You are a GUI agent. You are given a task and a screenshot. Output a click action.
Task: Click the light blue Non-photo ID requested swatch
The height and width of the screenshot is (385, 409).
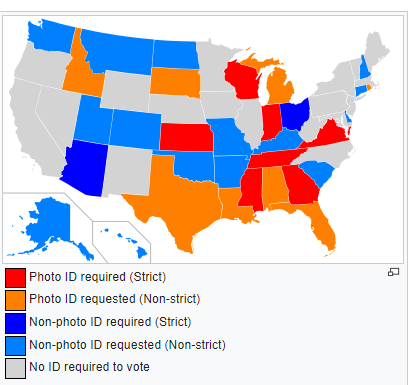(15, 346)
